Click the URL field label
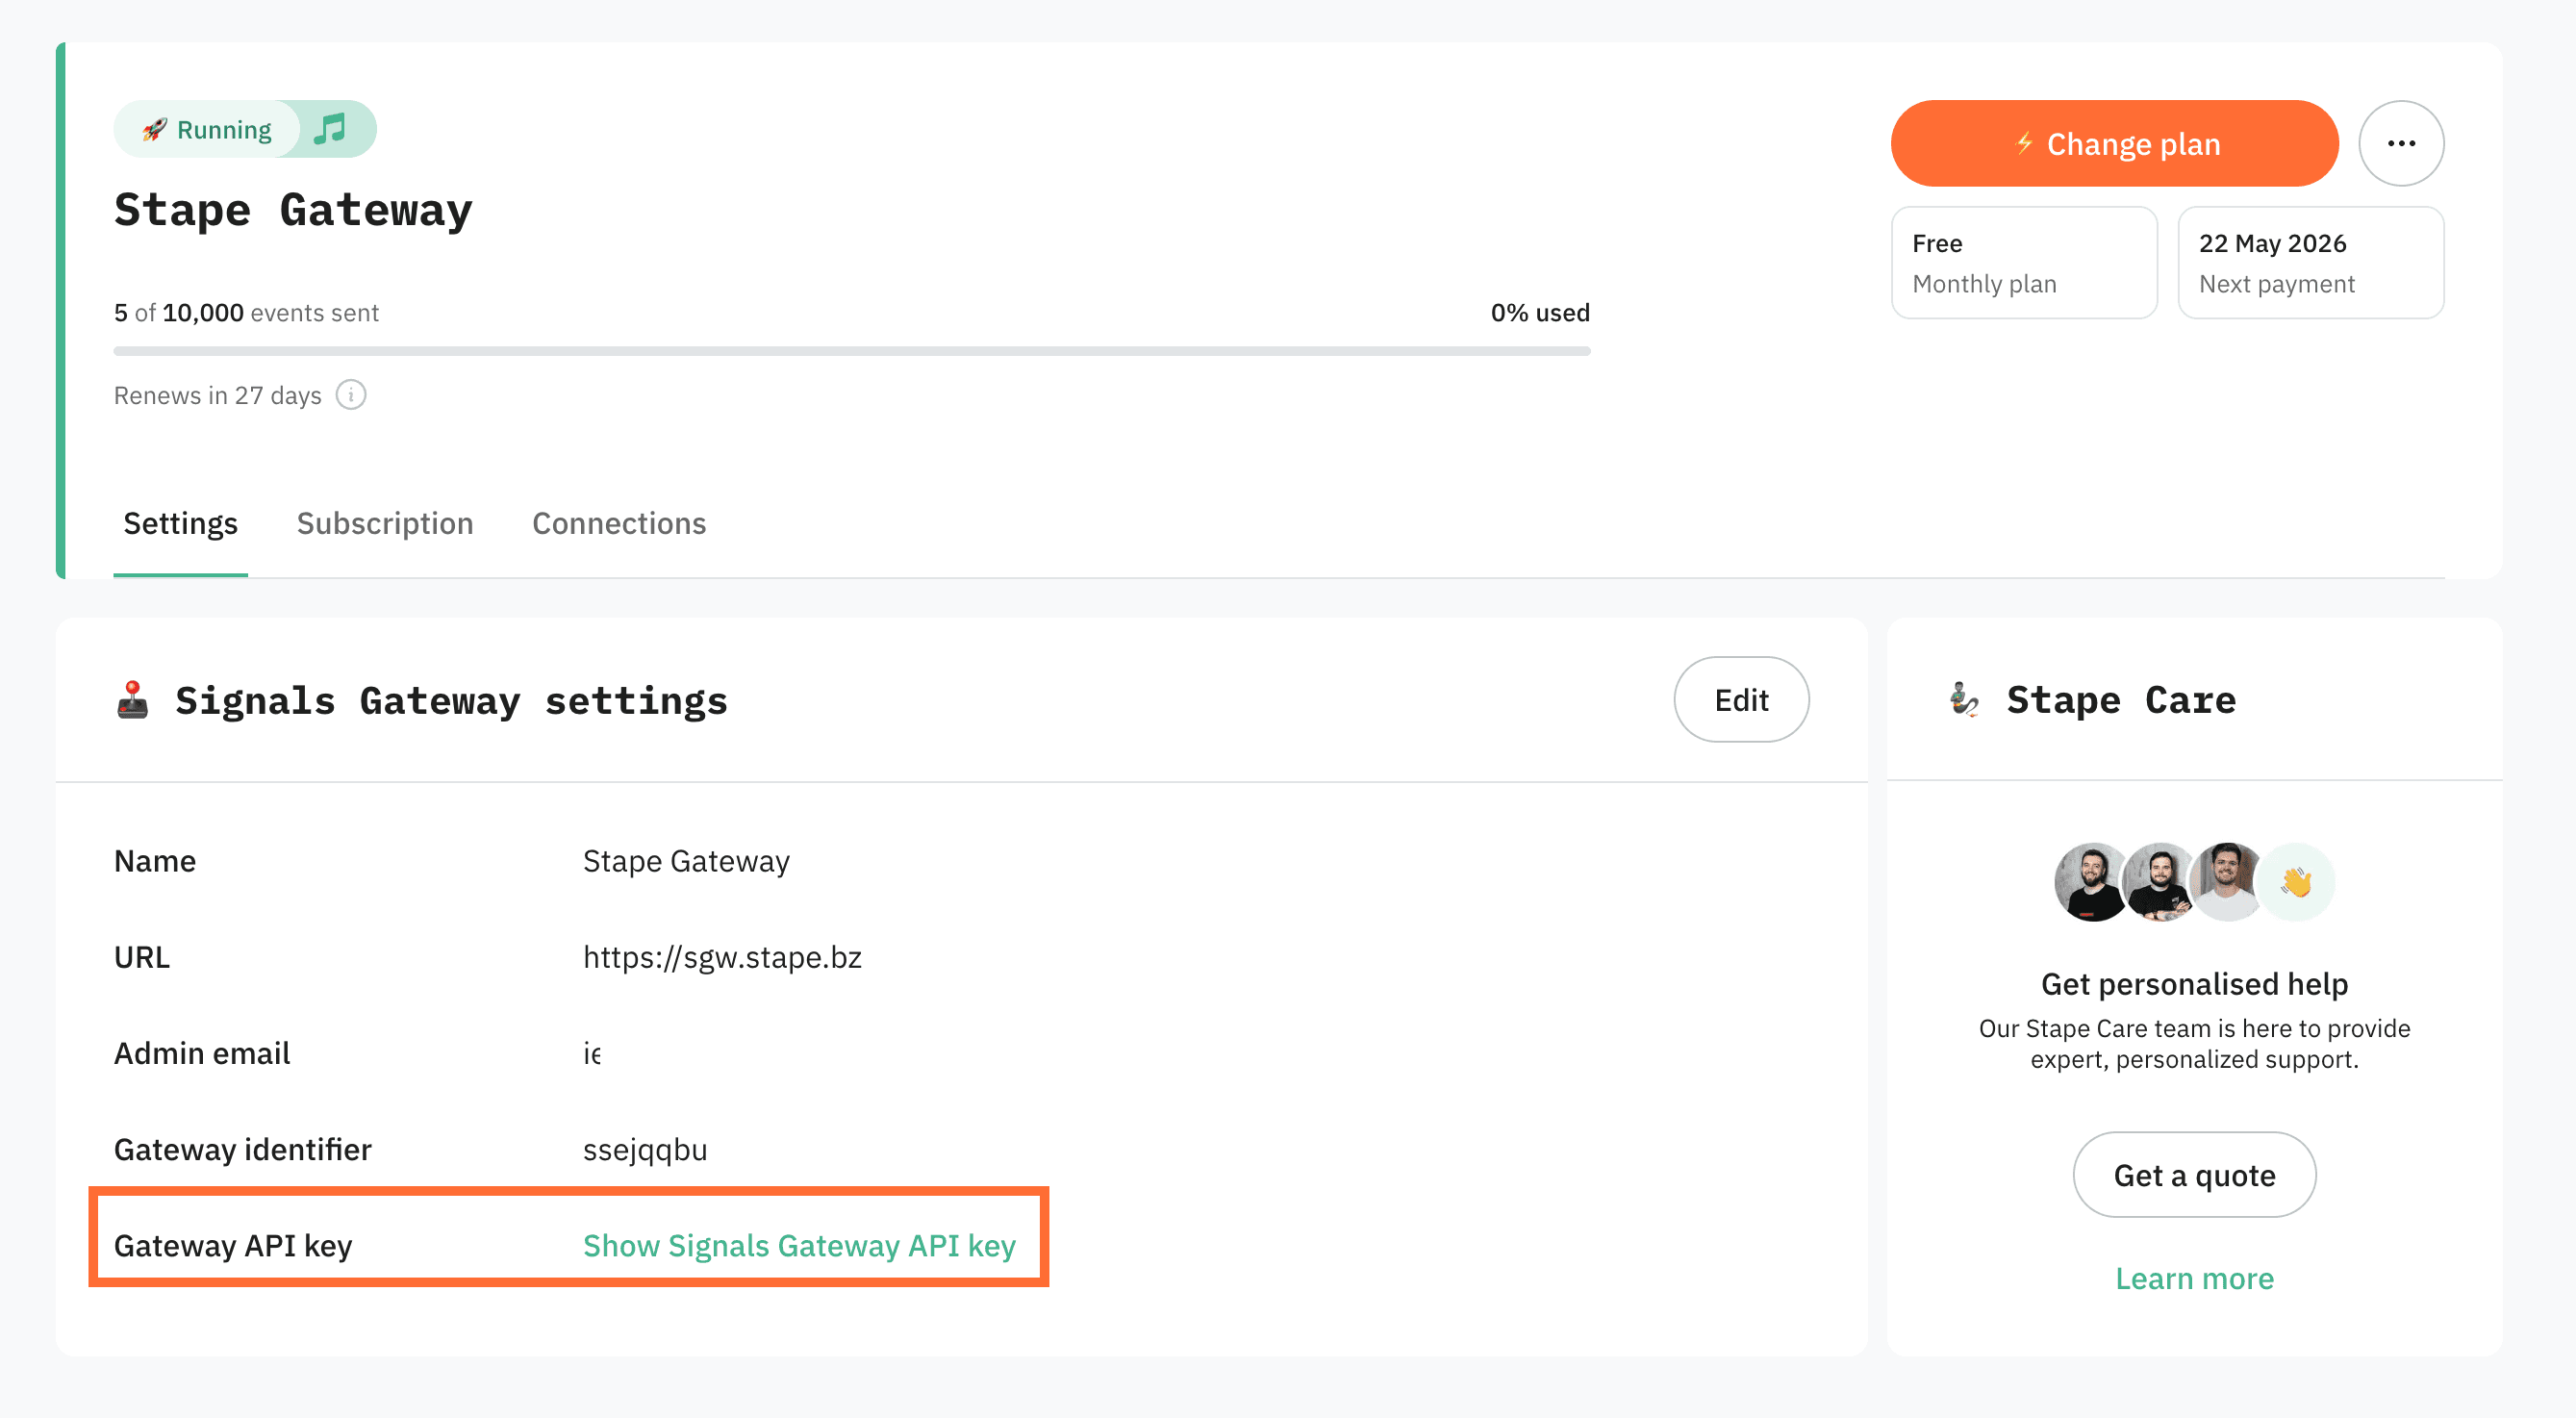 tap(142, 957)
